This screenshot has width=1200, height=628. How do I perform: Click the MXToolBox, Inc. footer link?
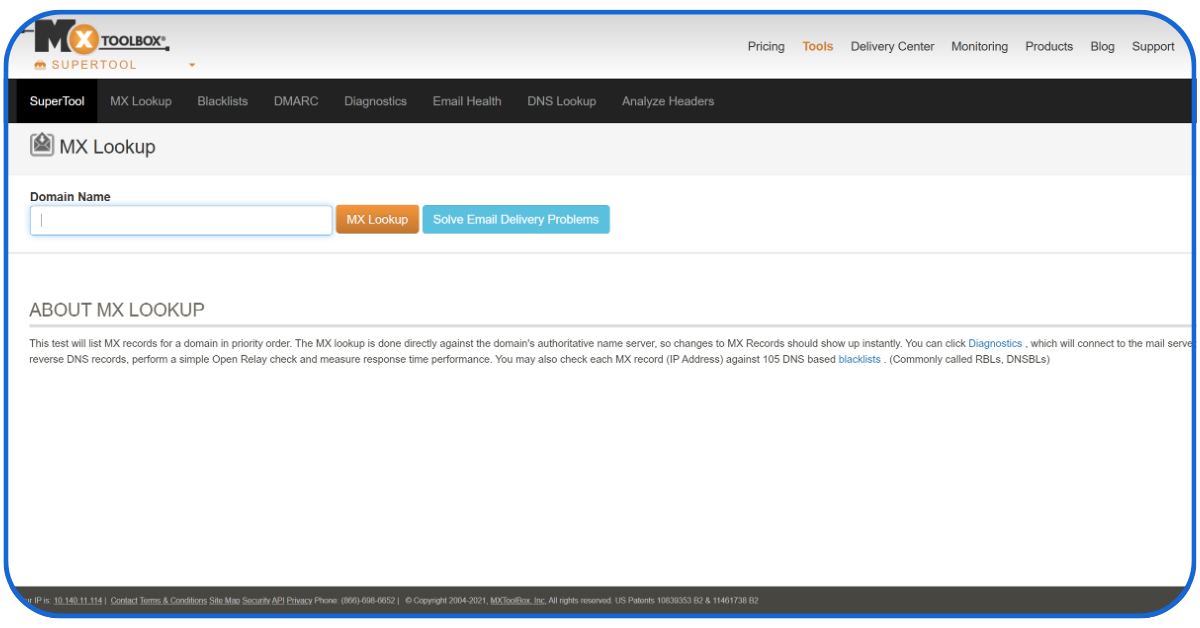click(x=518, y=601)
